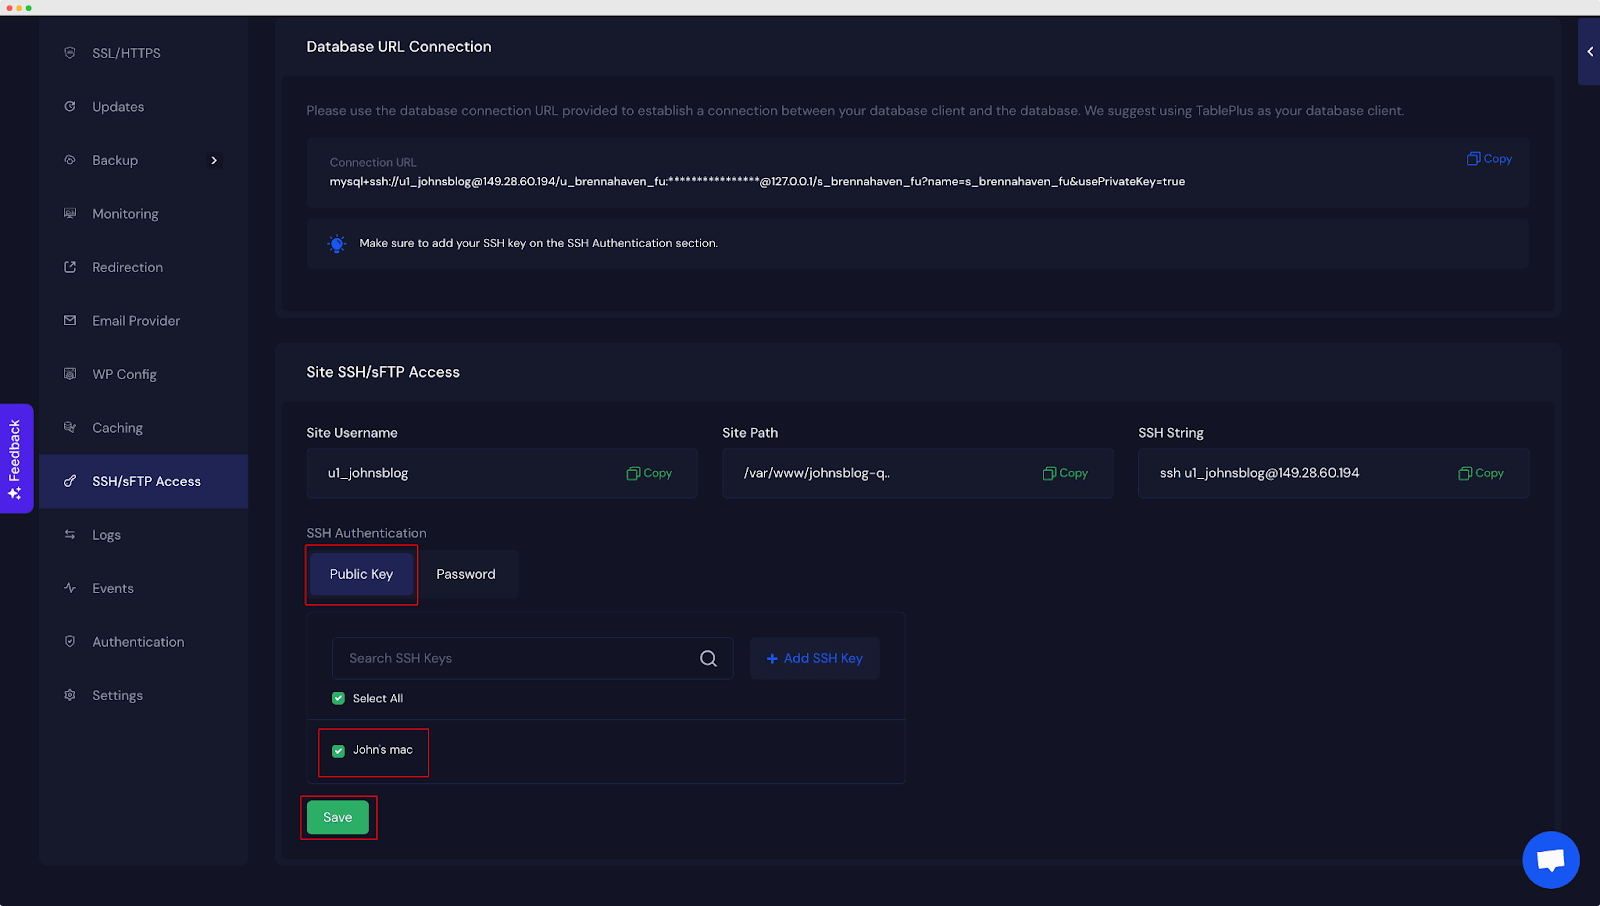Copy the Site Path value
1600x906 pixels.
pos(1065,473)
